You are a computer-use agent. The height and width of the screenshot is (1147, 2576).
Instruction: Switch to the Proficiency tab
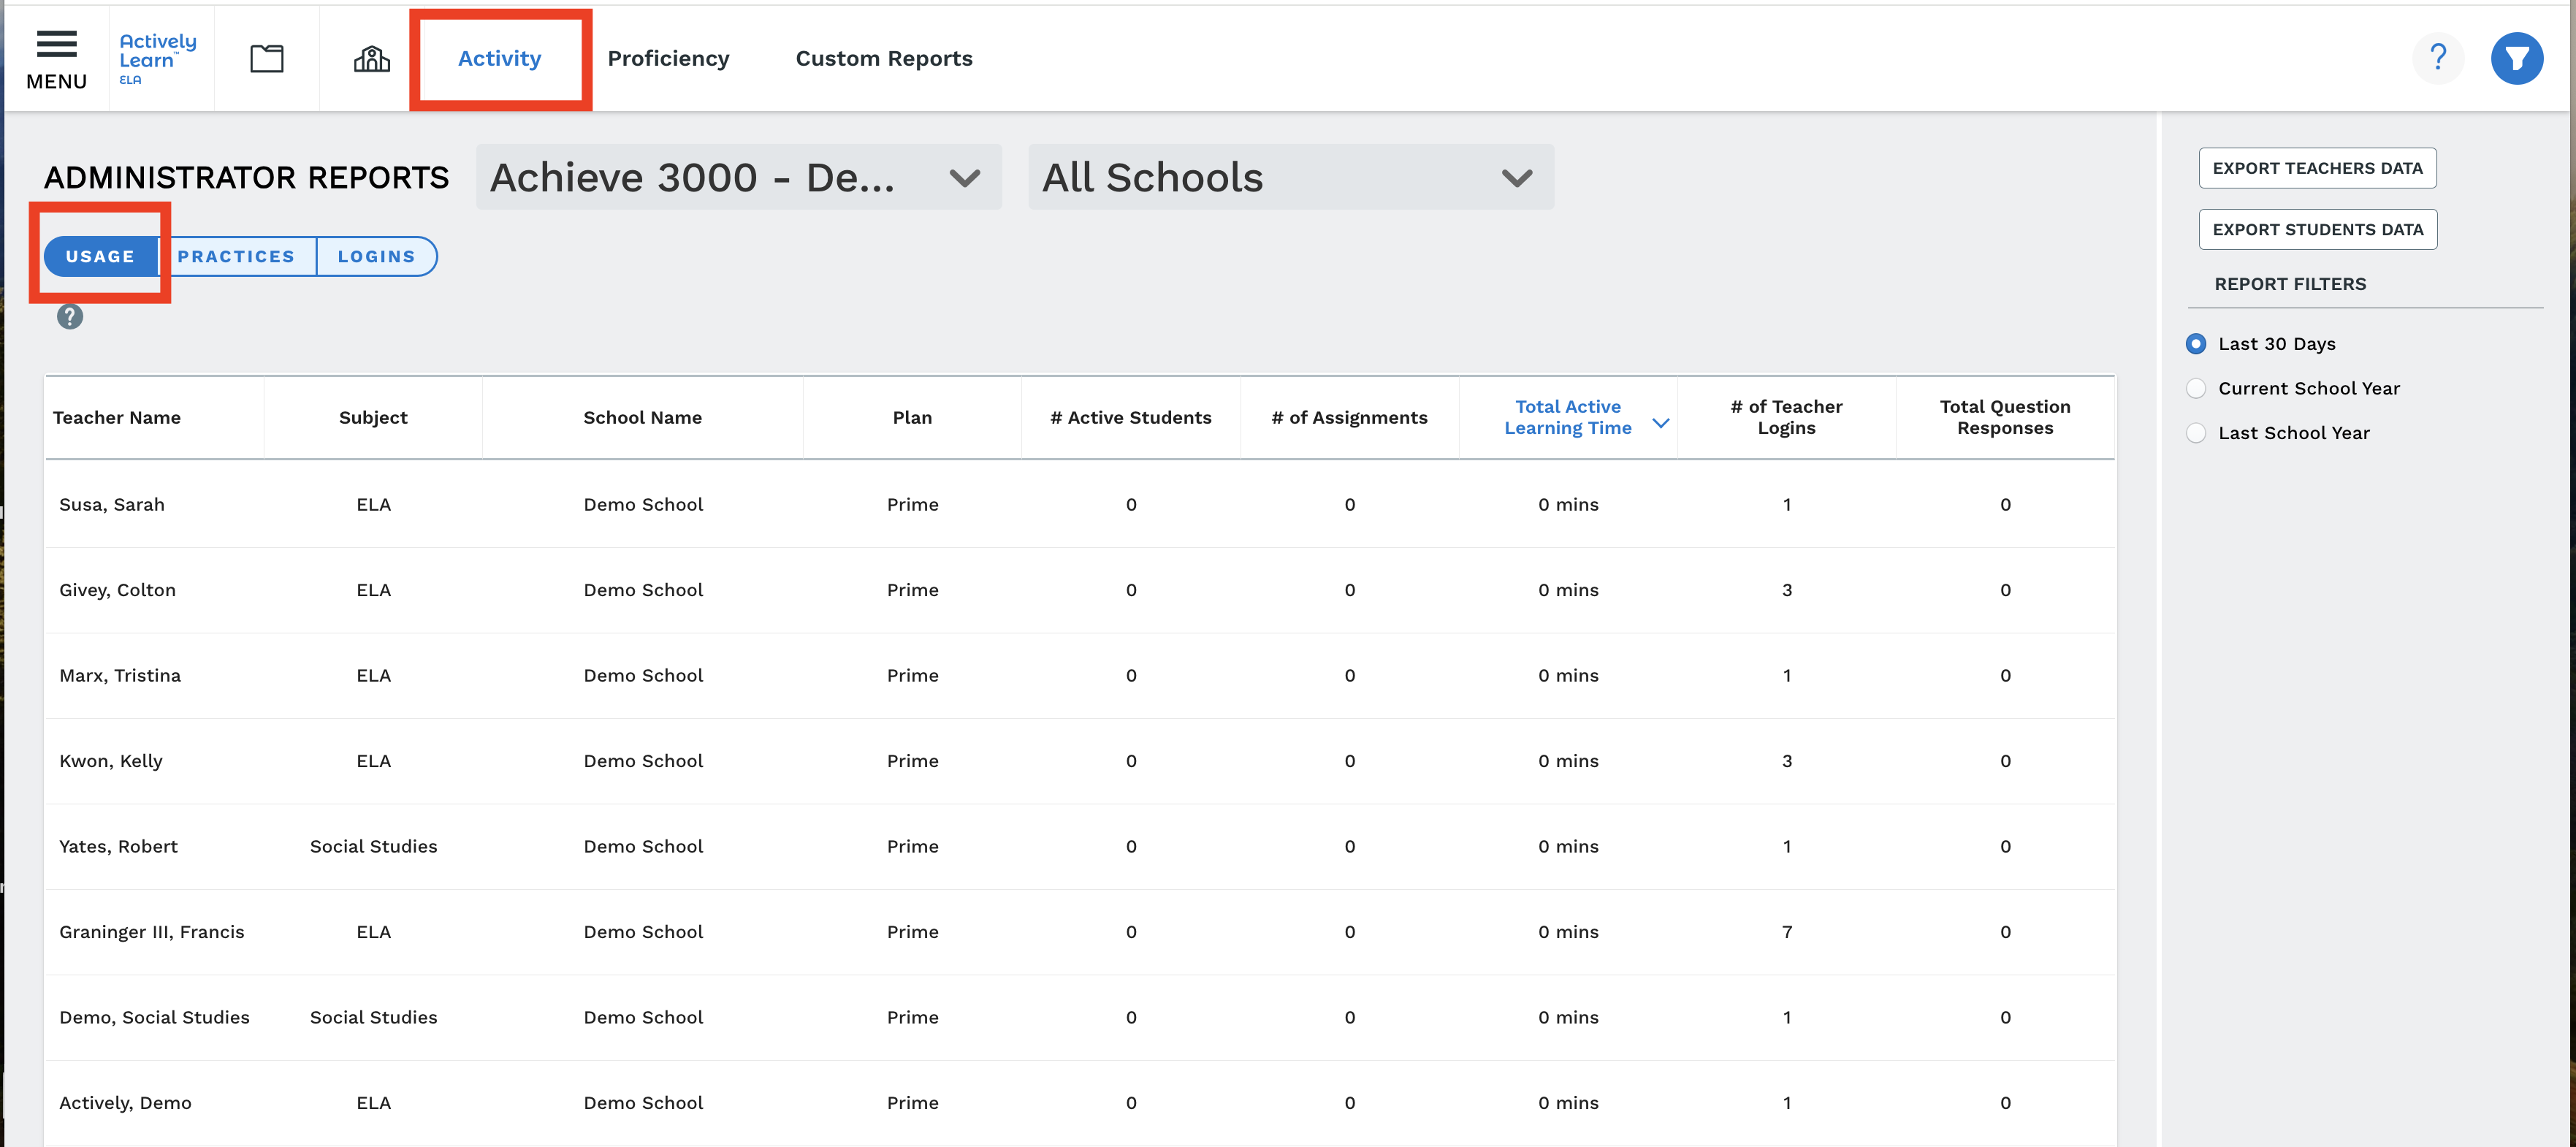point(668,58)
